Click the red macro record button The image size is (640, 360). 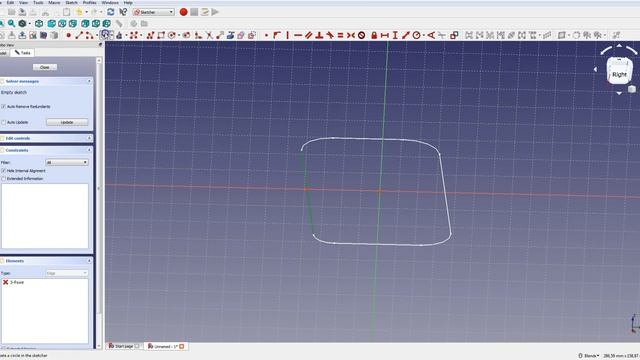pyautogui.click(x=183, y=12)
